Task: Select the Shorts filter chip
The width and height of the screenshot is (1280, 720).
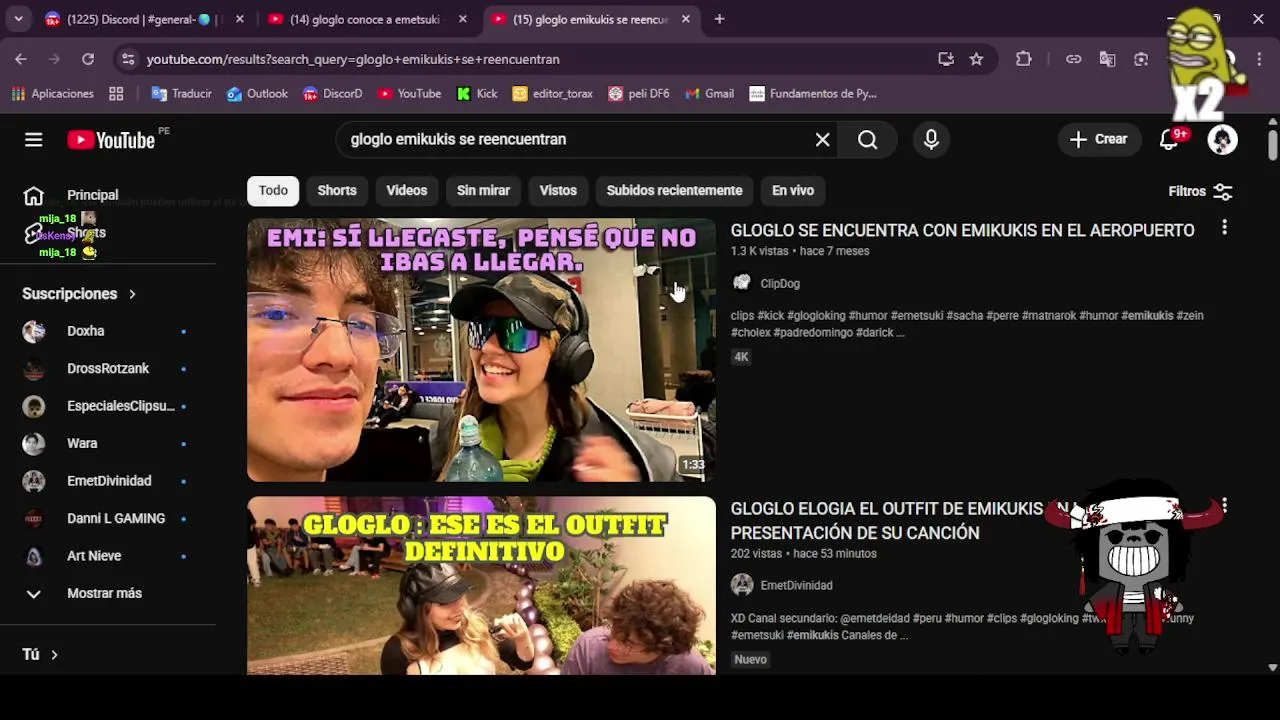Action: pyautogui.click(x=337, y=190)
